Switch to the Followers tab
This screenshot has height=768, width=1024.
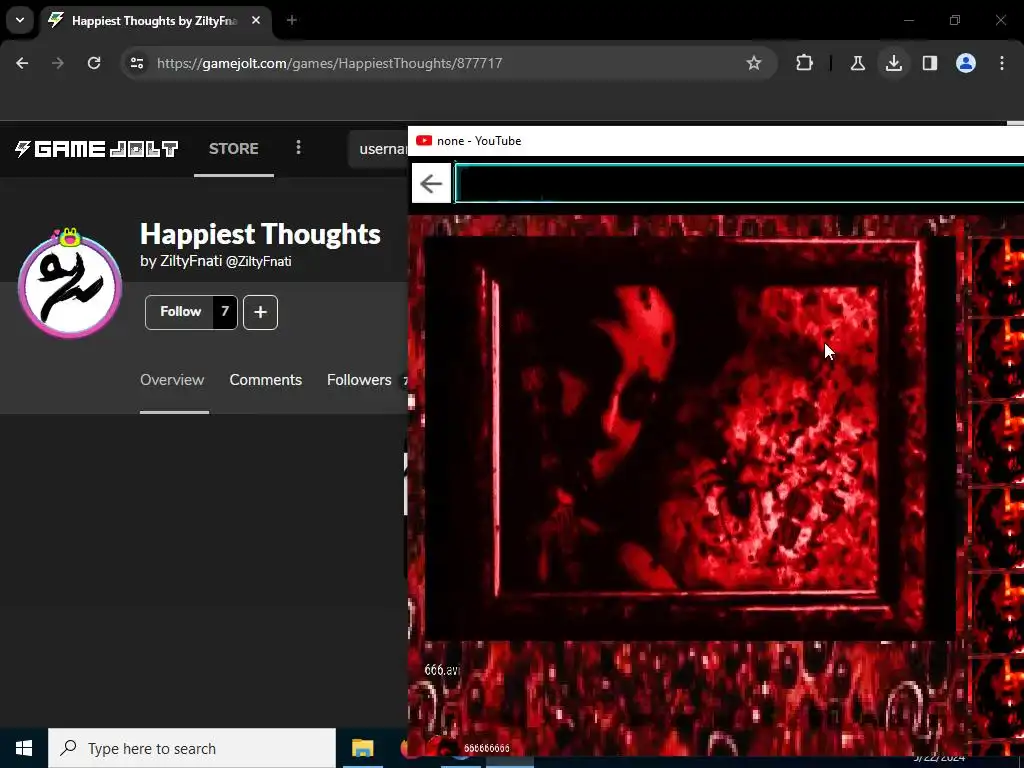pos(359,380)
